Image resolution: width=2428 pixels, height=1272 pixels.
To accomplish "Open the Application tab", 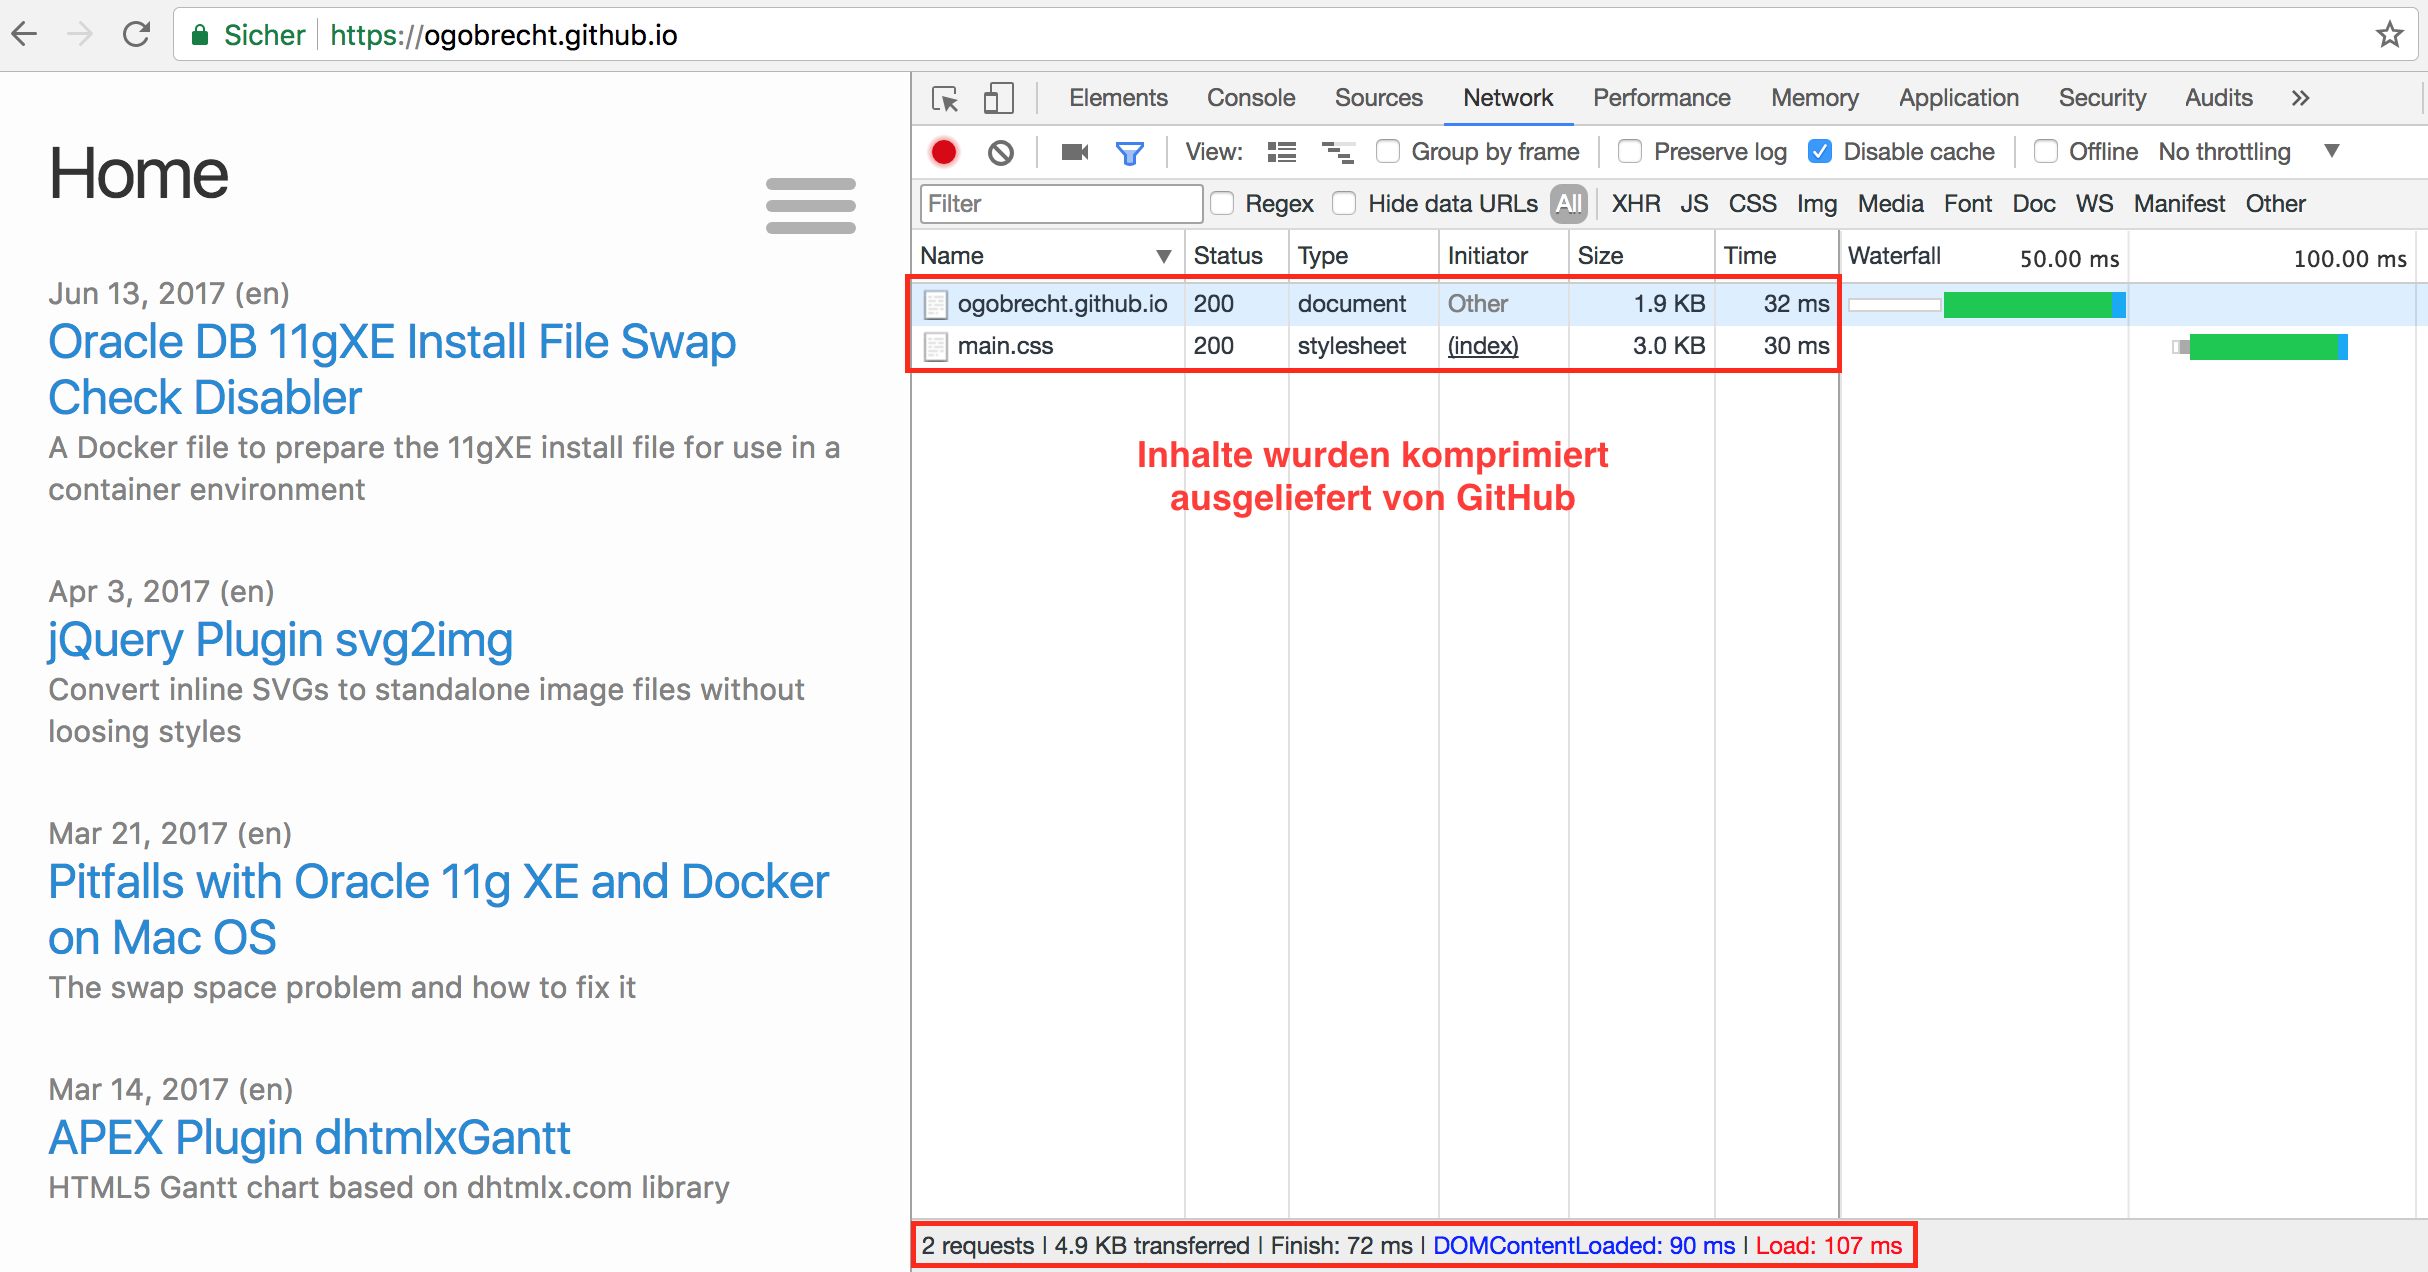I will pyautogui.click(x=1958, y=98).
